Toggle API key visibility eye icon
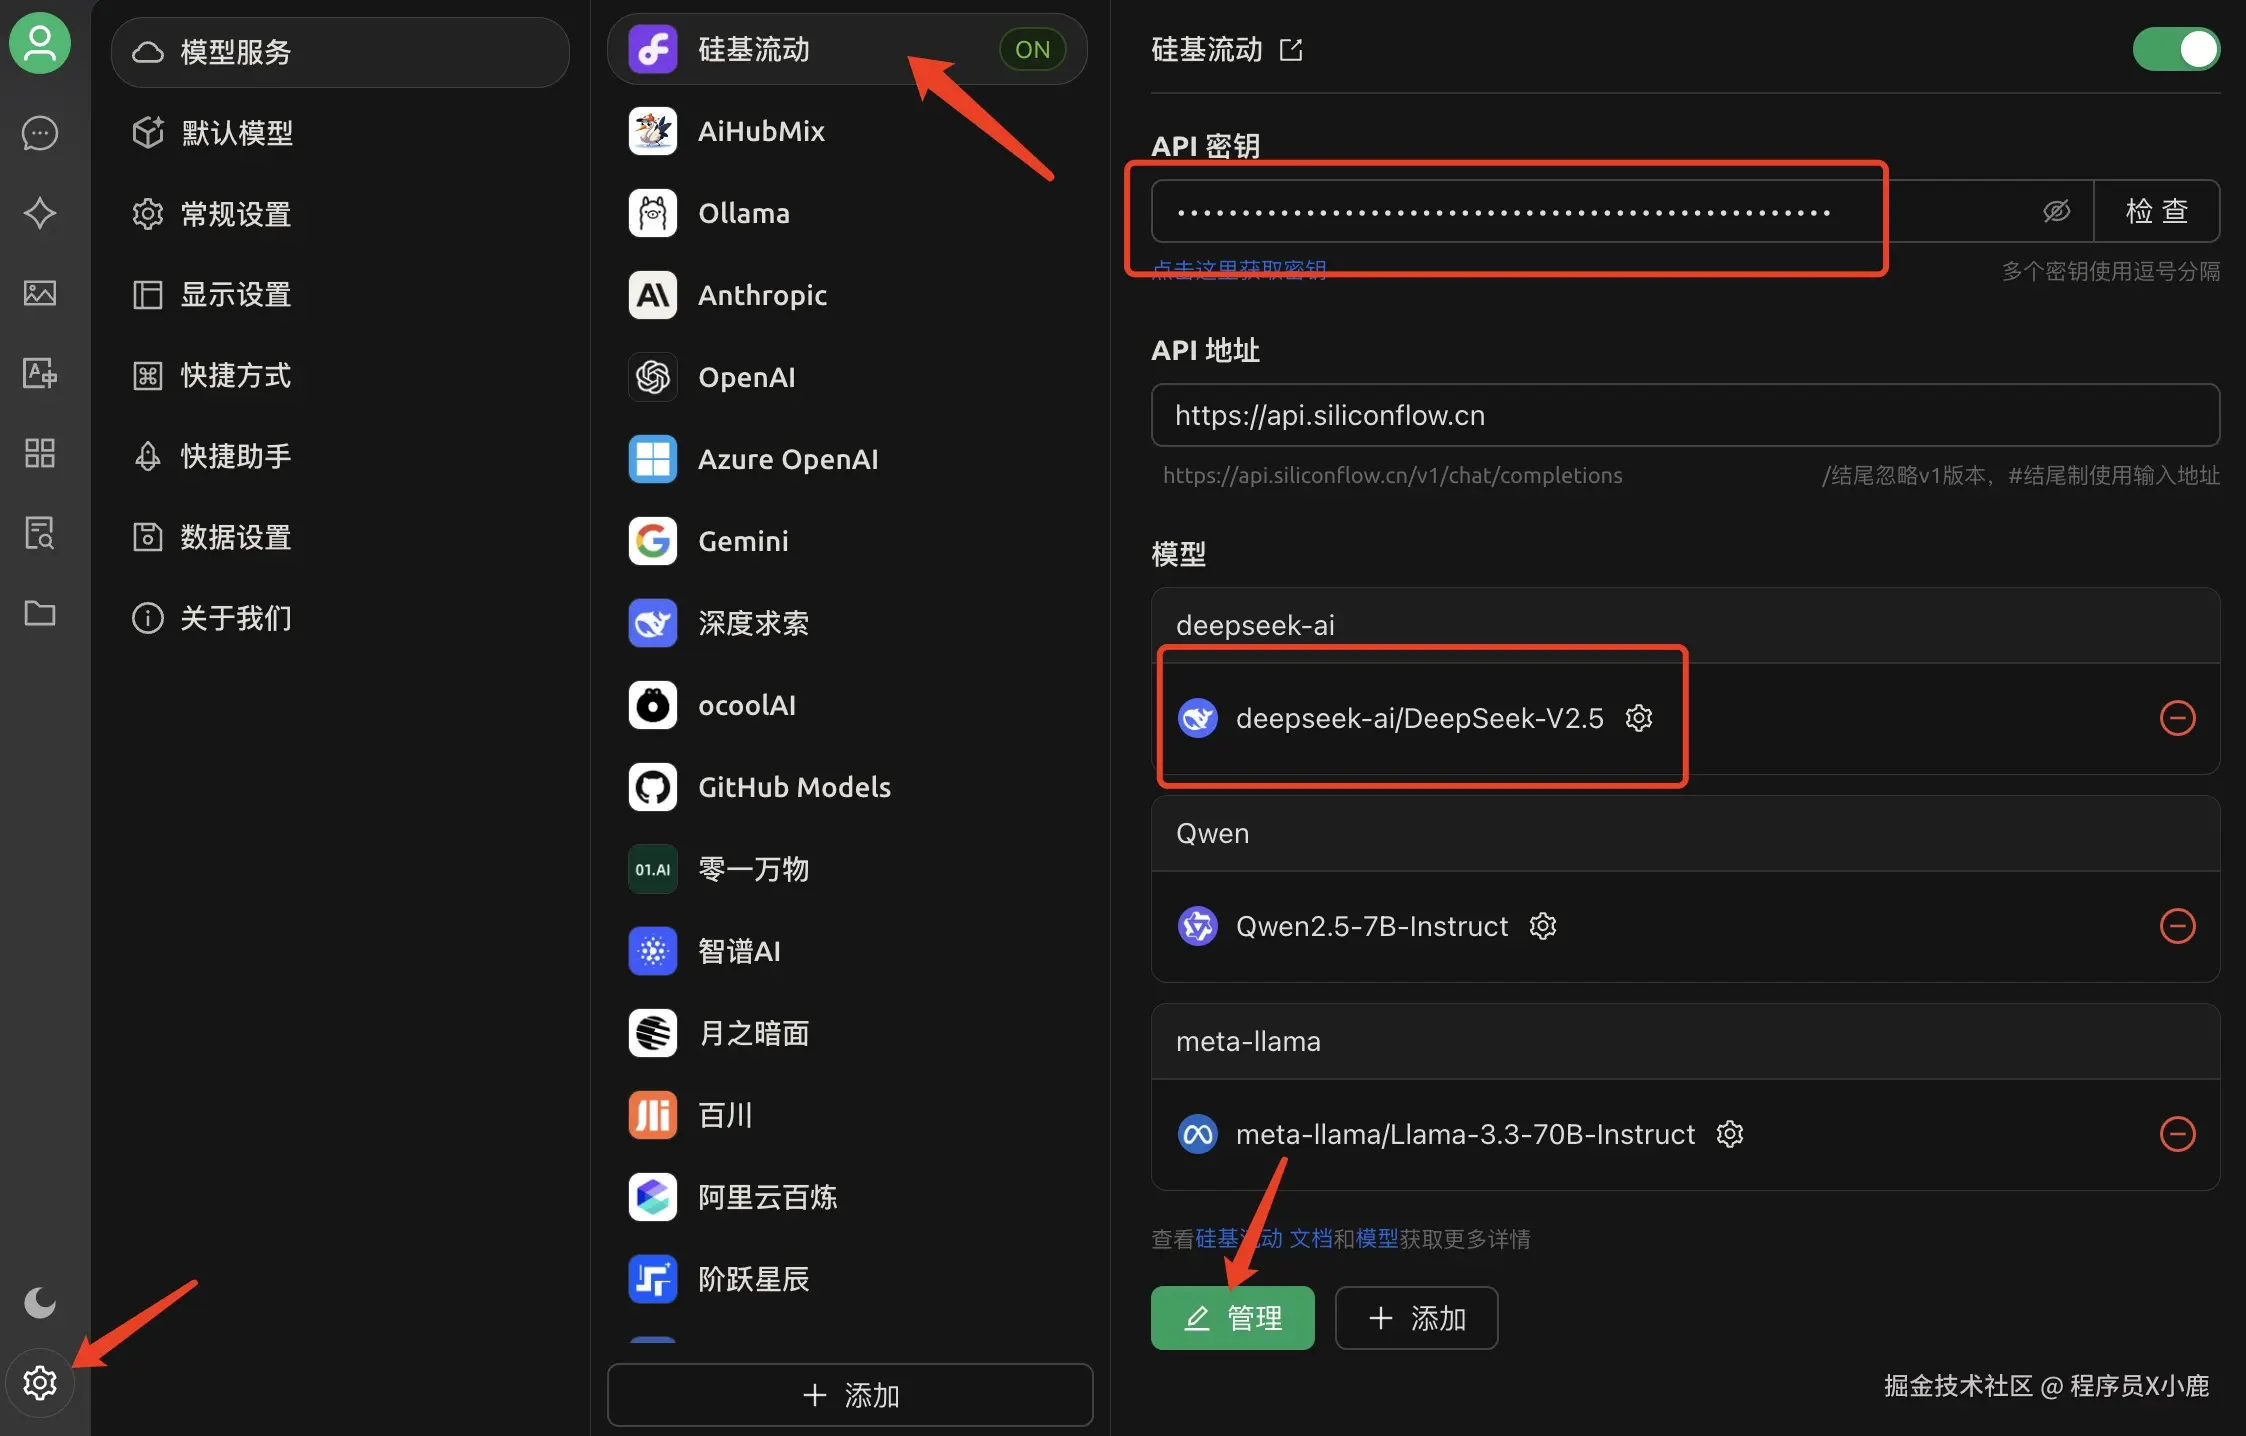The width and height of the screenshot is (2246, 1436). pyautogui.click(x=2056, y=211)
